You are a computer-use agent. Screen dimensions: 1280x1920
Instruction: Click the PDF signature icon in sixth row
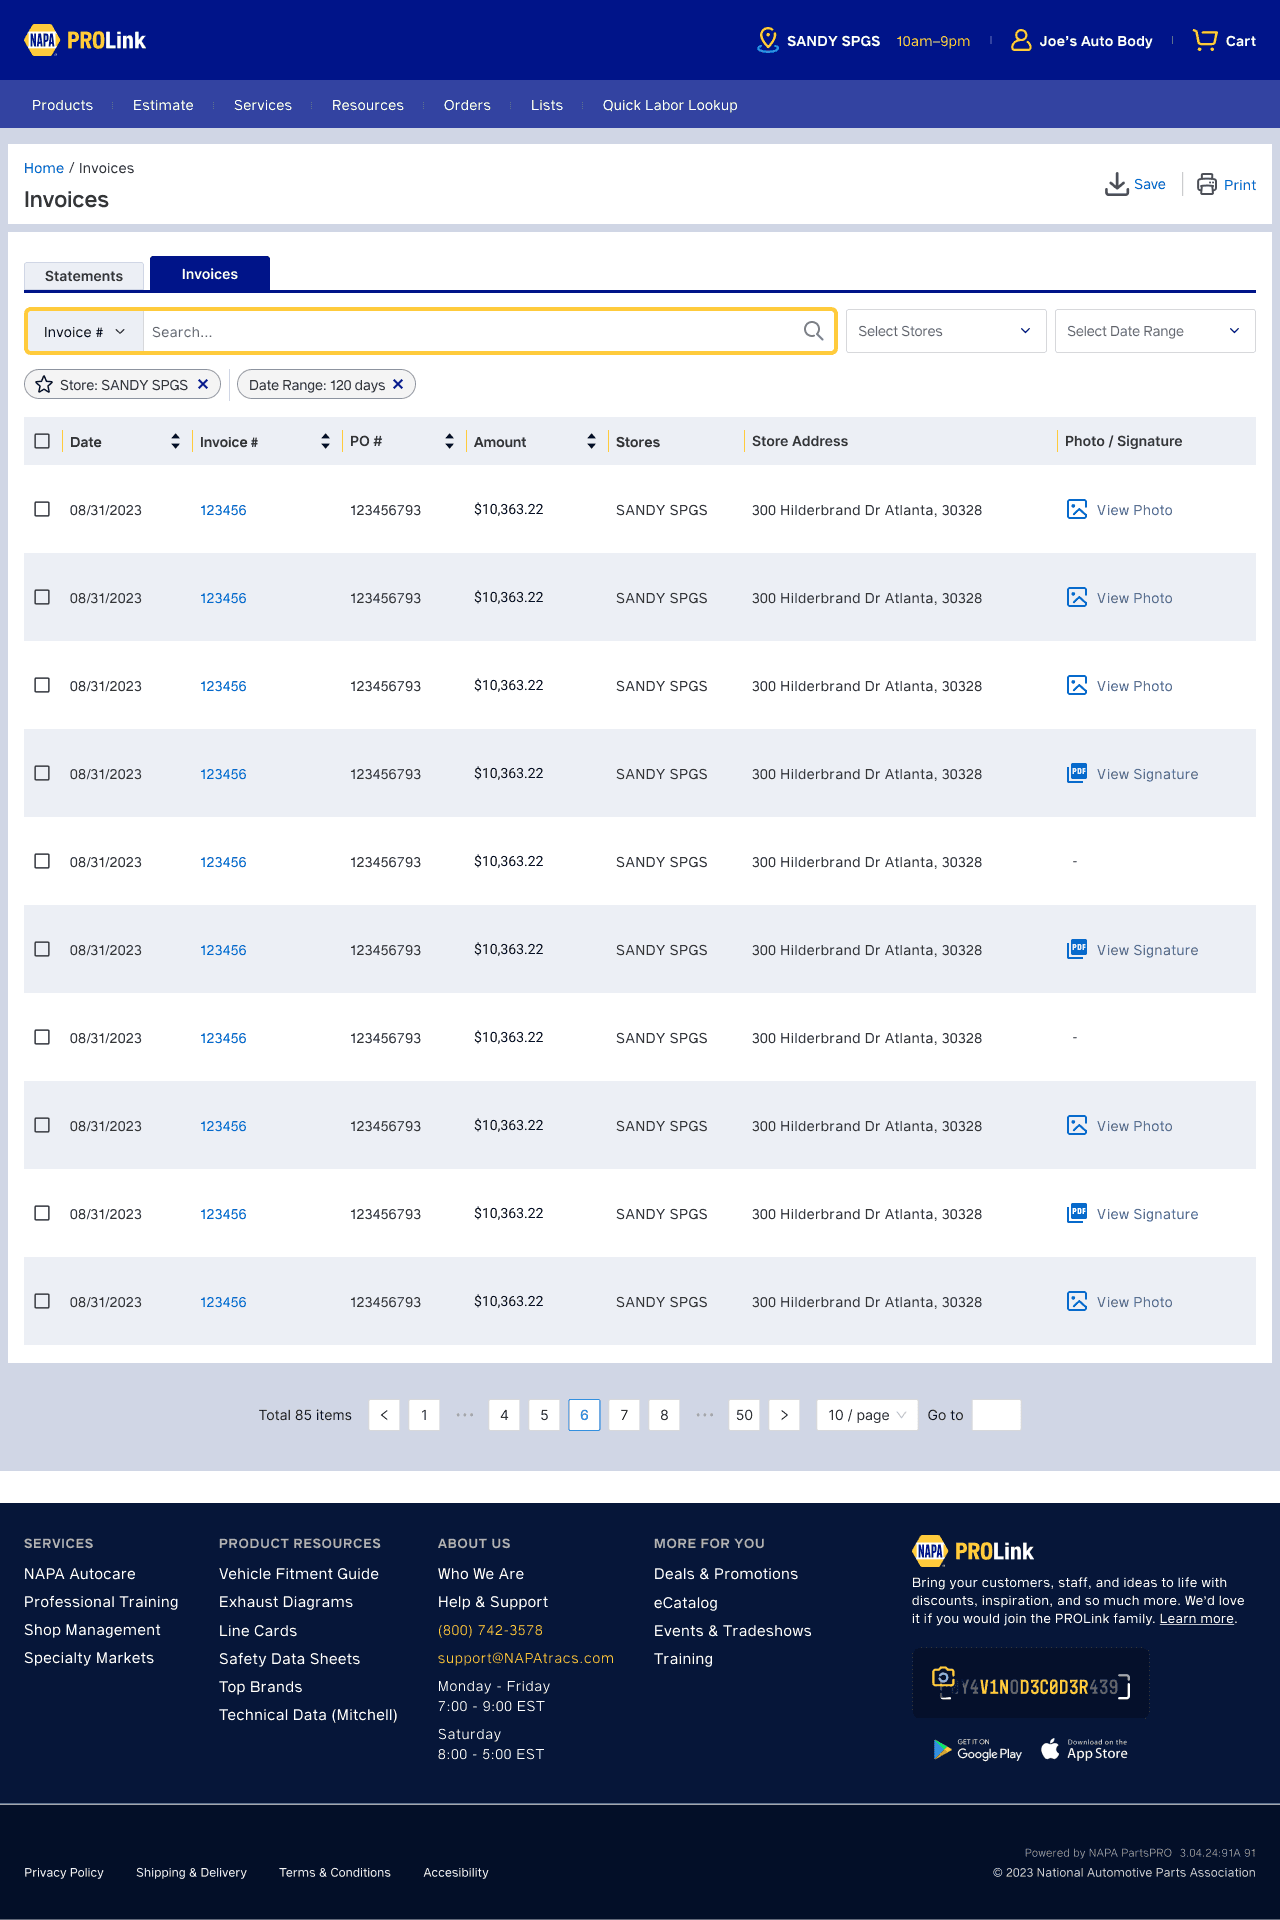point(1077,950)
